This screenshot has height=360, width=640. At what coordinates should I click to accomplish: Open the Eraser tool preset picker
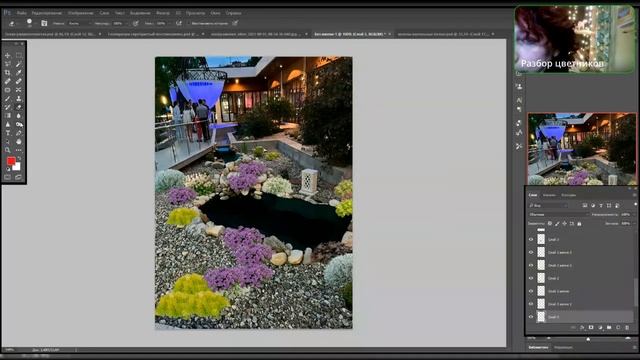tap(13, 24)
